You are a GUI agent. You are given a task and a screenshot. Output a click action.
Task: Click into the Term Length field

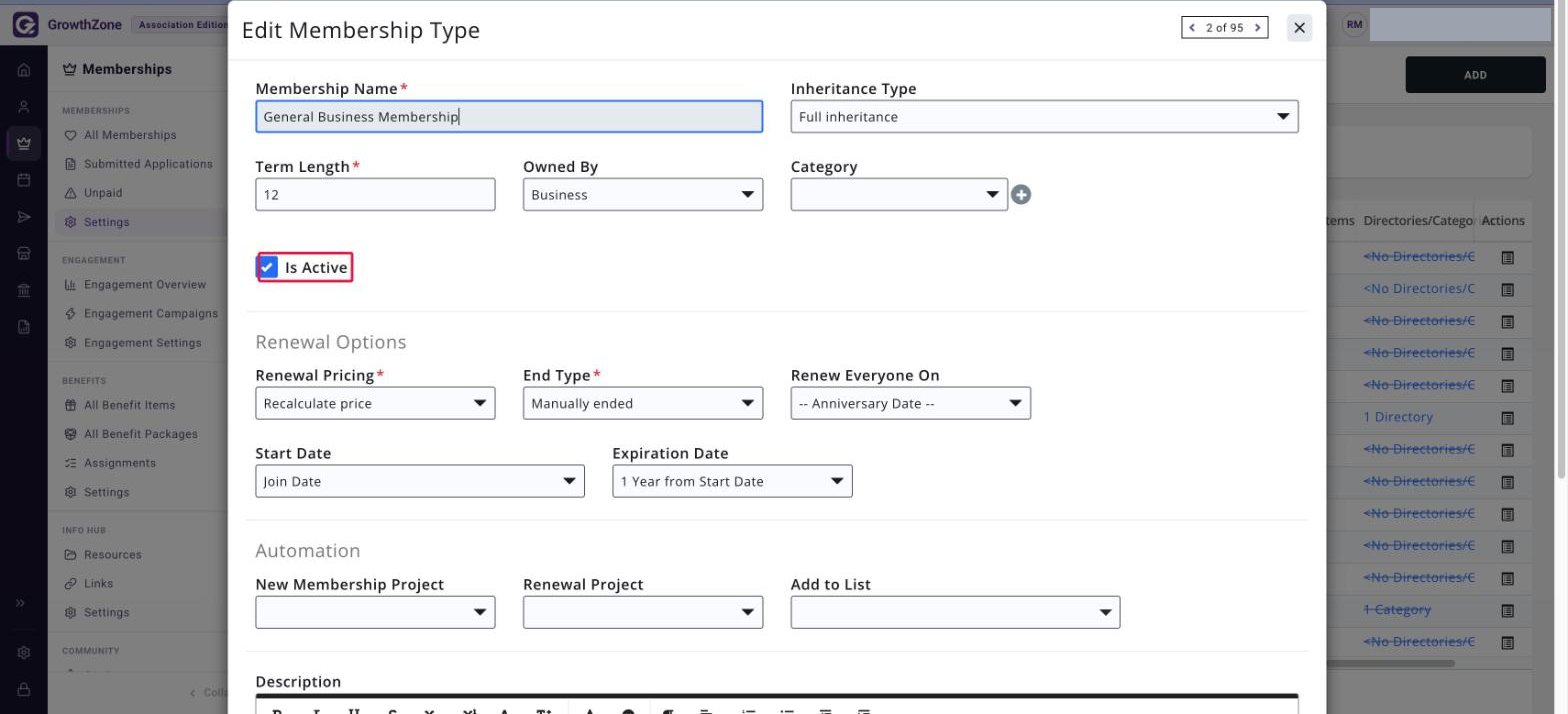[375, 195]
